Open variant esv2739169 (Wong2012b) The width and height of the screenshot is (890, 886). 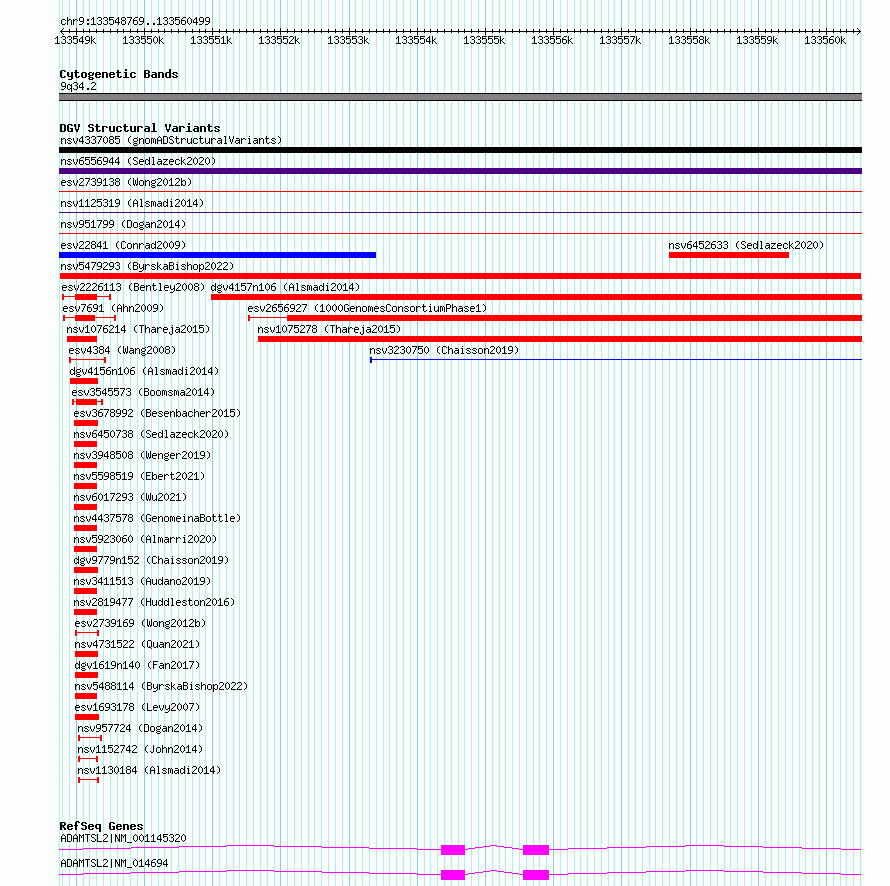(140, 623)
